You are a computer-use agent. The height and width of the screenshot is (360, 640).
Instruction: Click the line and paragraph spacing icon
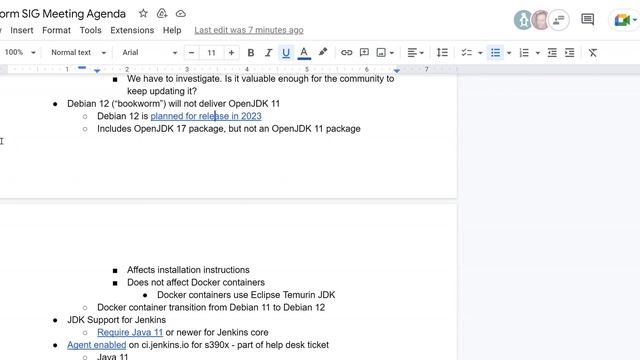pos(442,52)
